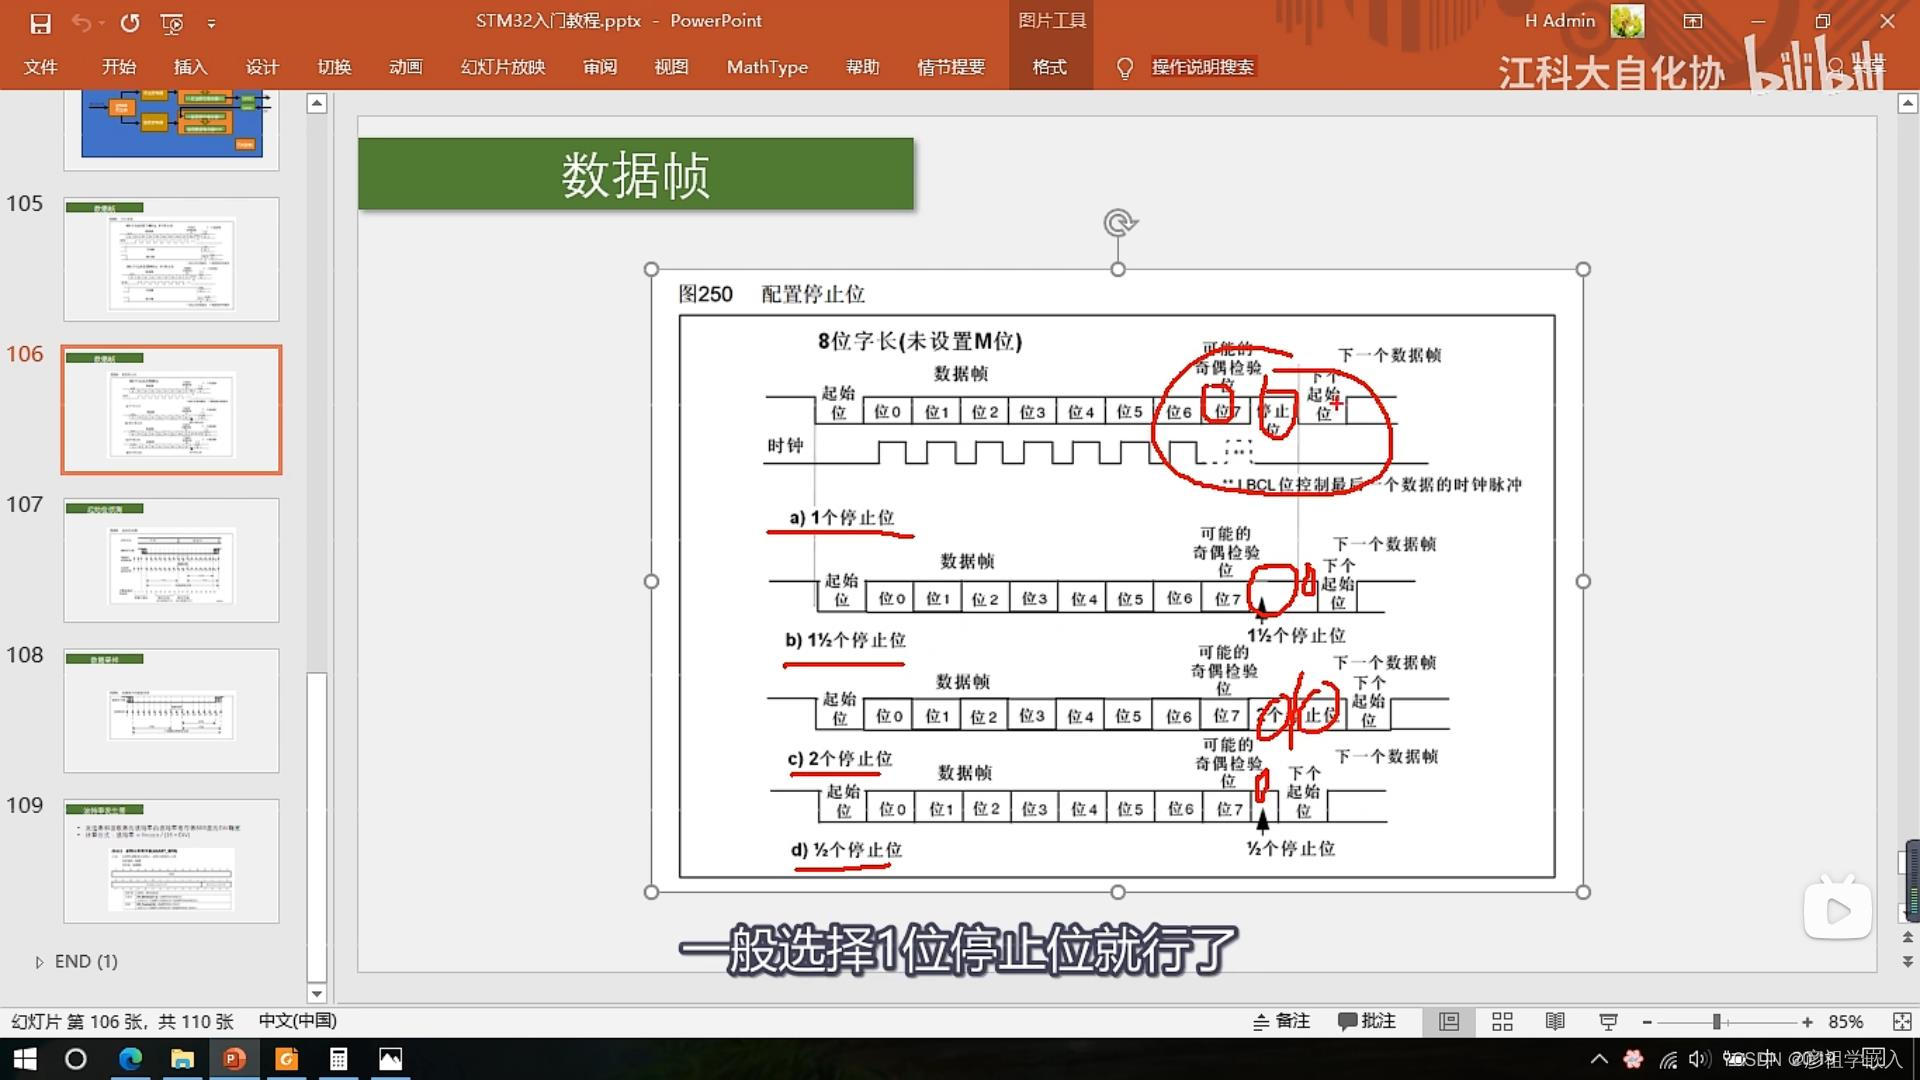Viewport: 1920px width, 1080px height.
Task: Start slideshow from beginning icon in quick access toolbar
Action: tap(172, 22)
